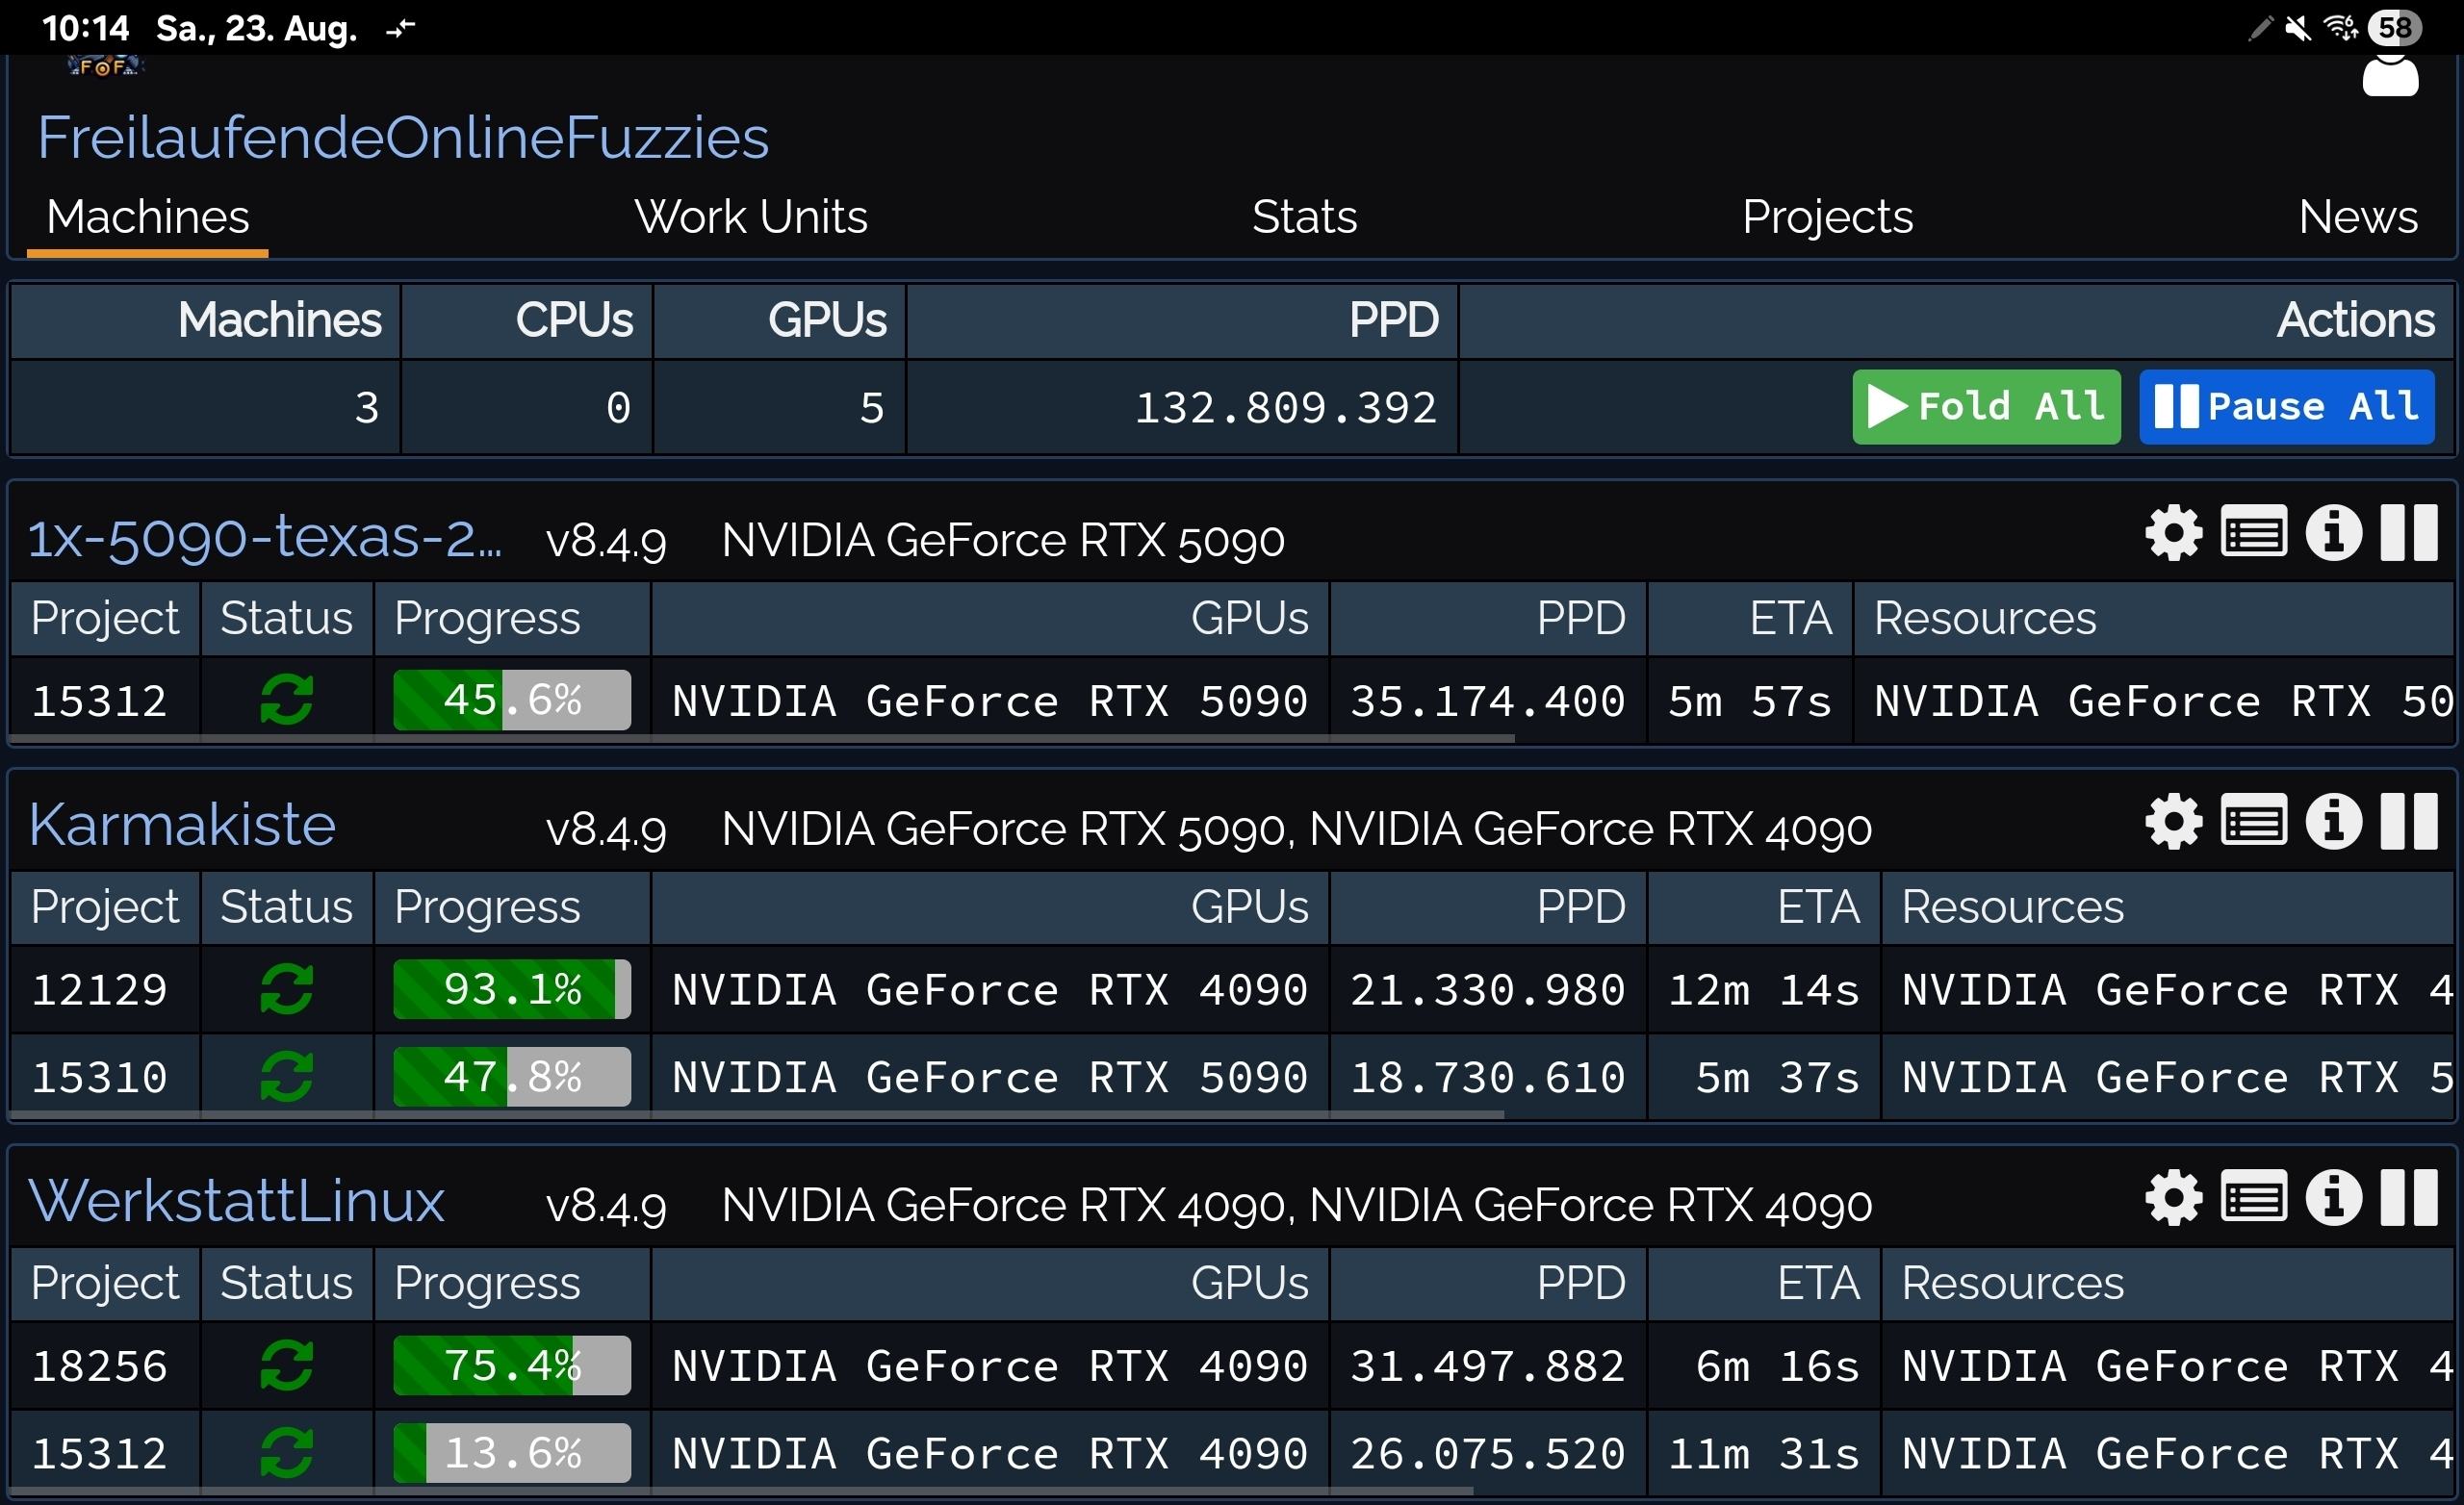2464x1505 pixels.
Task: Click status sync icon for project 18256
Action: [286, 1366]
